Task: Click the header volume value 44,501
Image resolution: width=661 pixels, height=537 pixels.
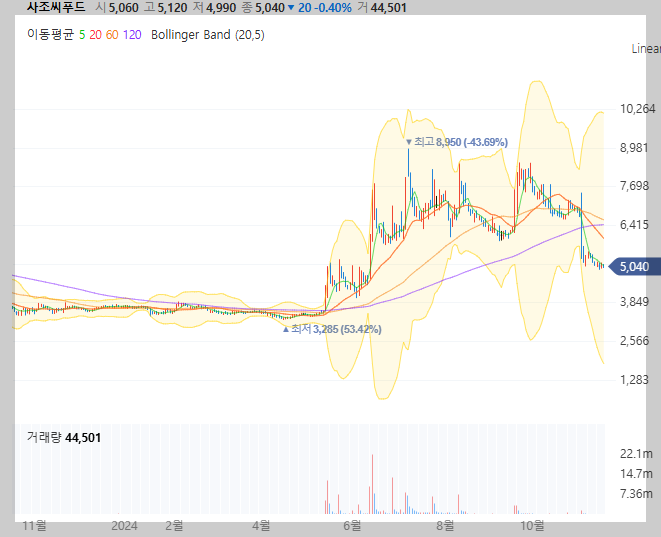Action: 388,8
